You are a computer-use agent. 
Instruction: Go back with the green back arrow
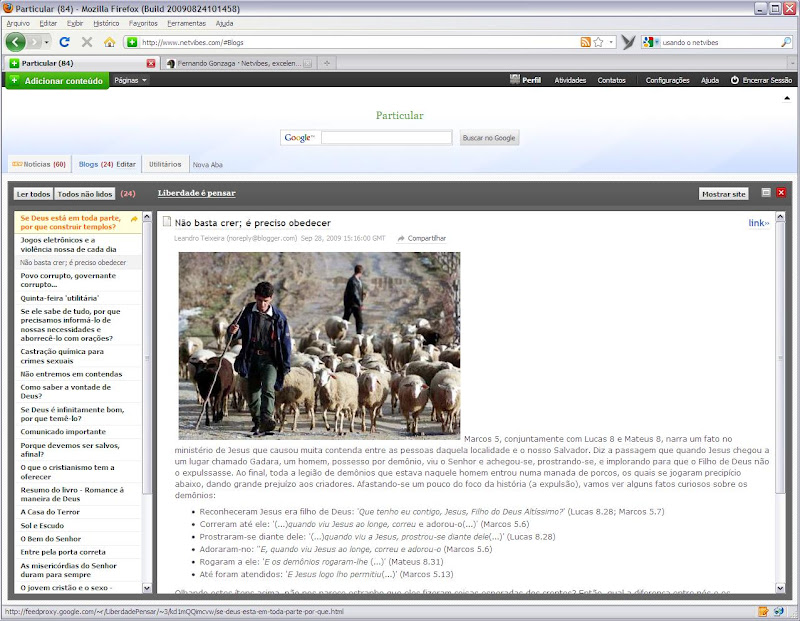[16, 42]
